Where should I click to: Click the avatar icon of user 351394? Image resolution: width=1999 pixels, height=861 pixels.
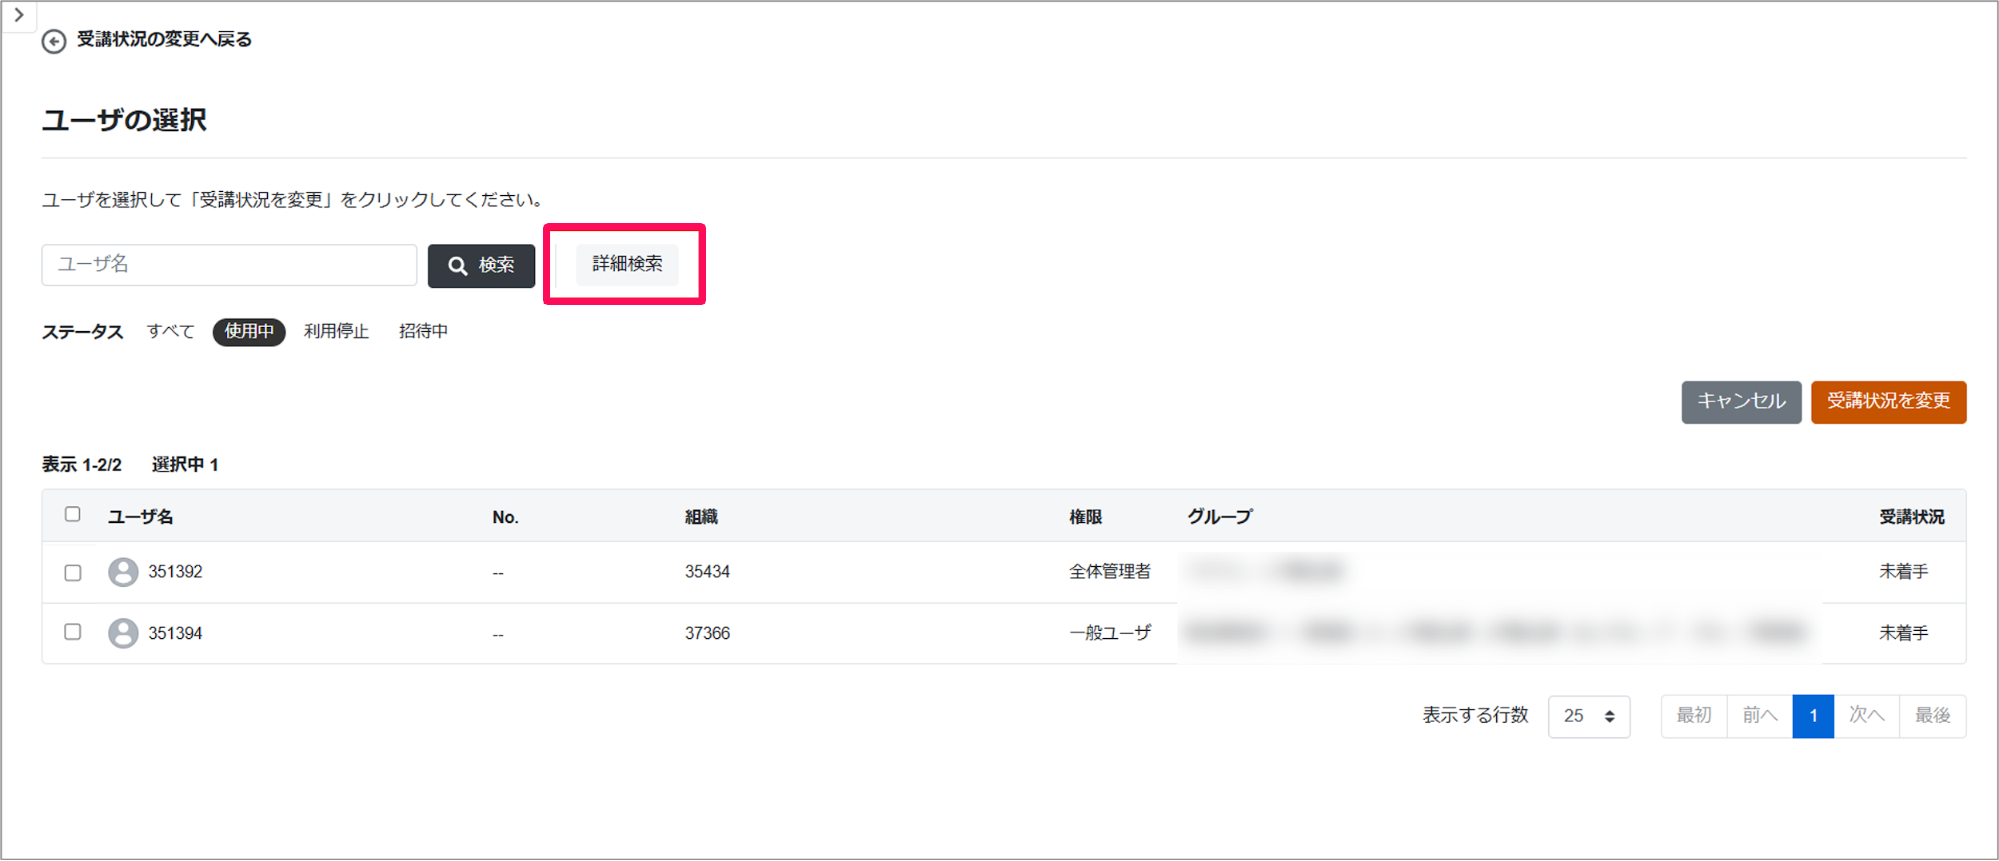[123, 633]
